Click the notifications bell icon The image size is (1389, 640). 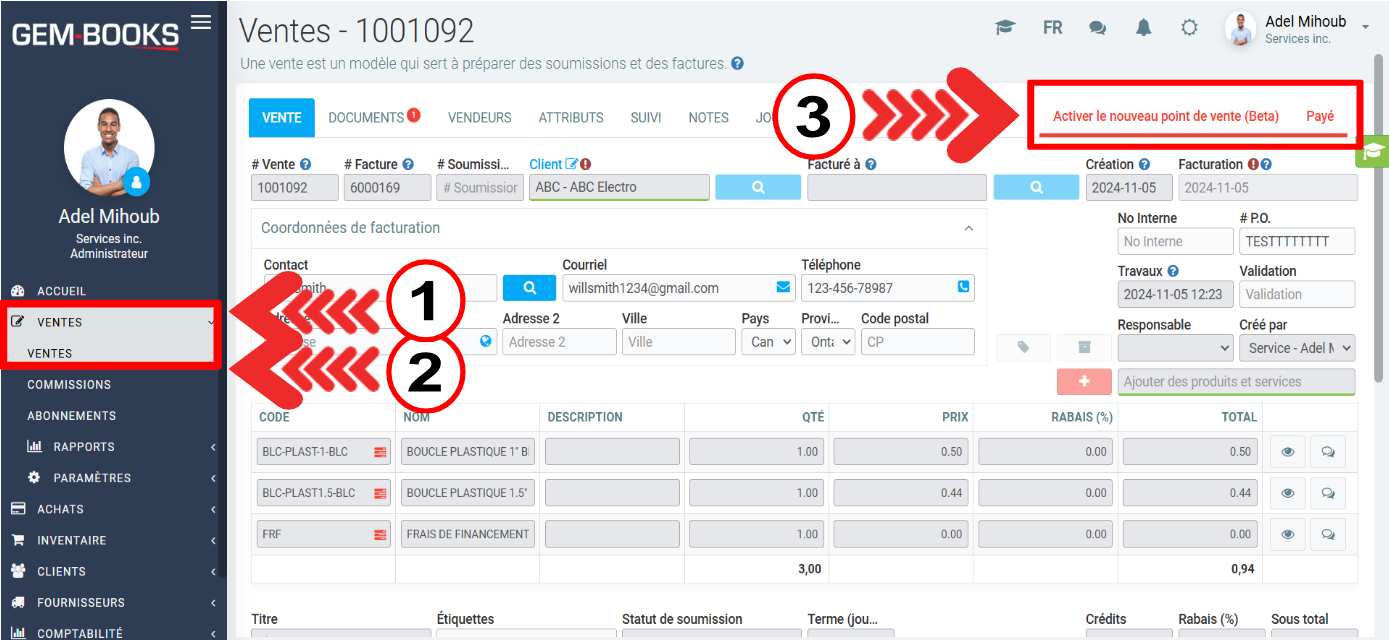click(1143, 28)
